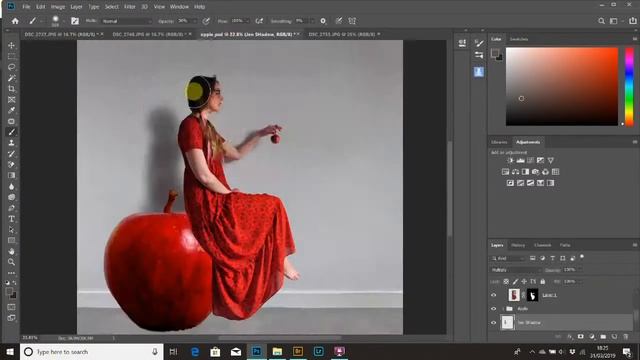This screenshot has height=360, width=640.
Task: Click Windows search box on taskbar
Action: pyautogui.click(x=91, y=351)
